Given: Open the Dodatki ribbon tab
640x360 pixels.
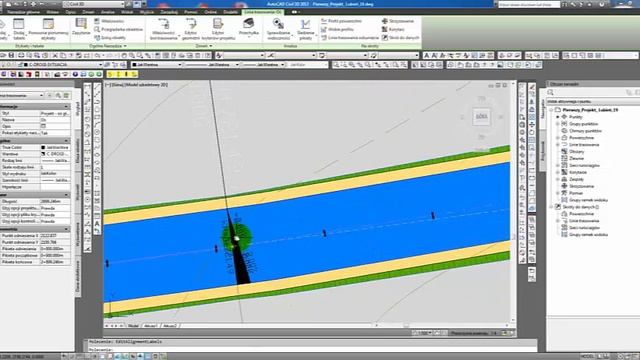Looking at the screenshot, I should pyautogui.click(x=230, y=12).
